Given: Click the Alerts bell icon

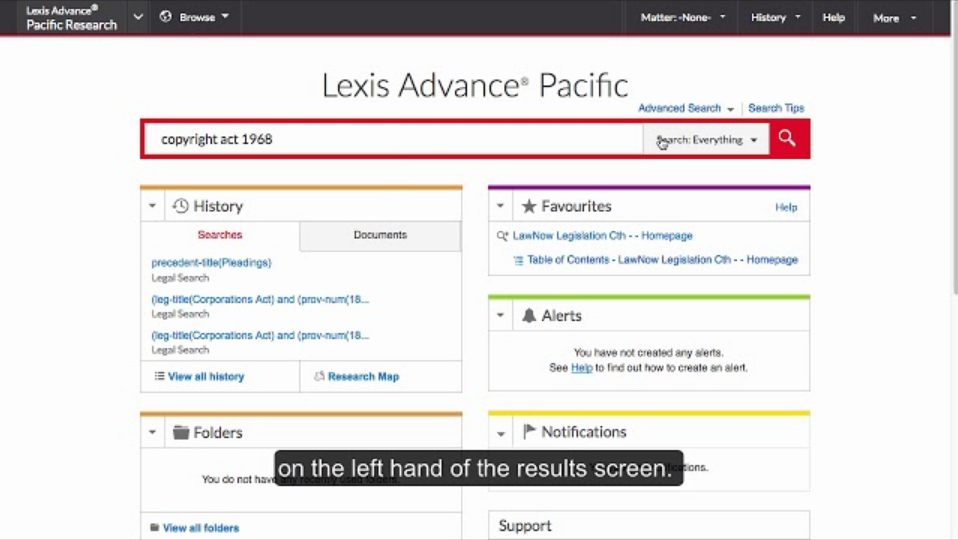Looking at the screenshot, I should point(528,315).
